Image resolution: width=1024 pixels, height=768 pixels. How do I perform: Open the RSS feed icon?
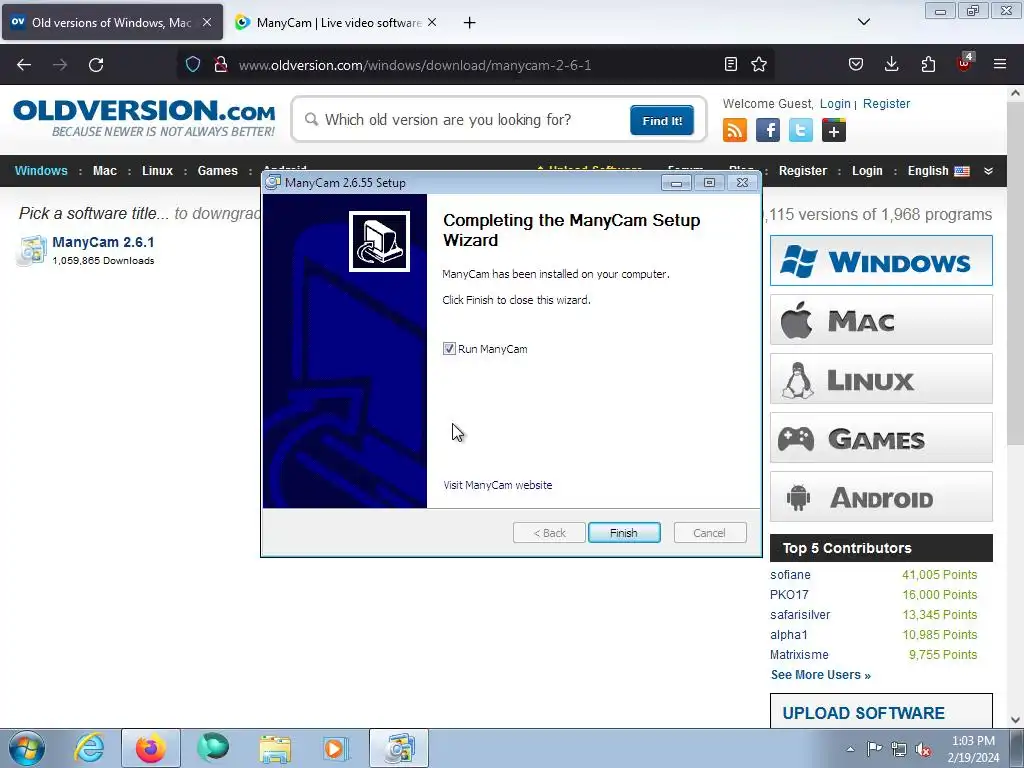click(735, 130)
